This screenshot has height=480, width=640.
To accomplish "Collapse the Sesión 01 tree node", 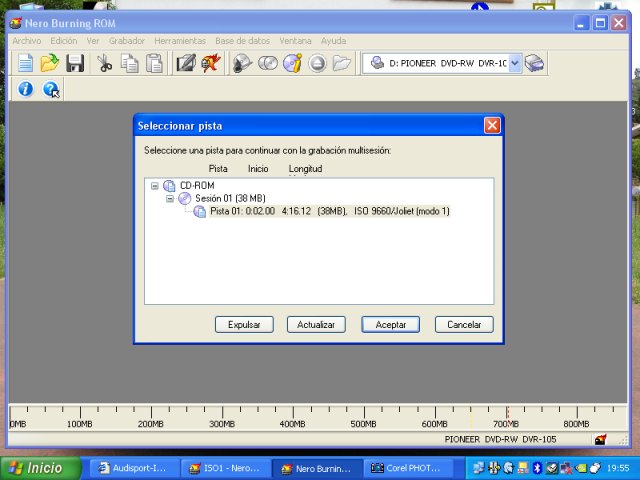I will click(x=170, y=199).
